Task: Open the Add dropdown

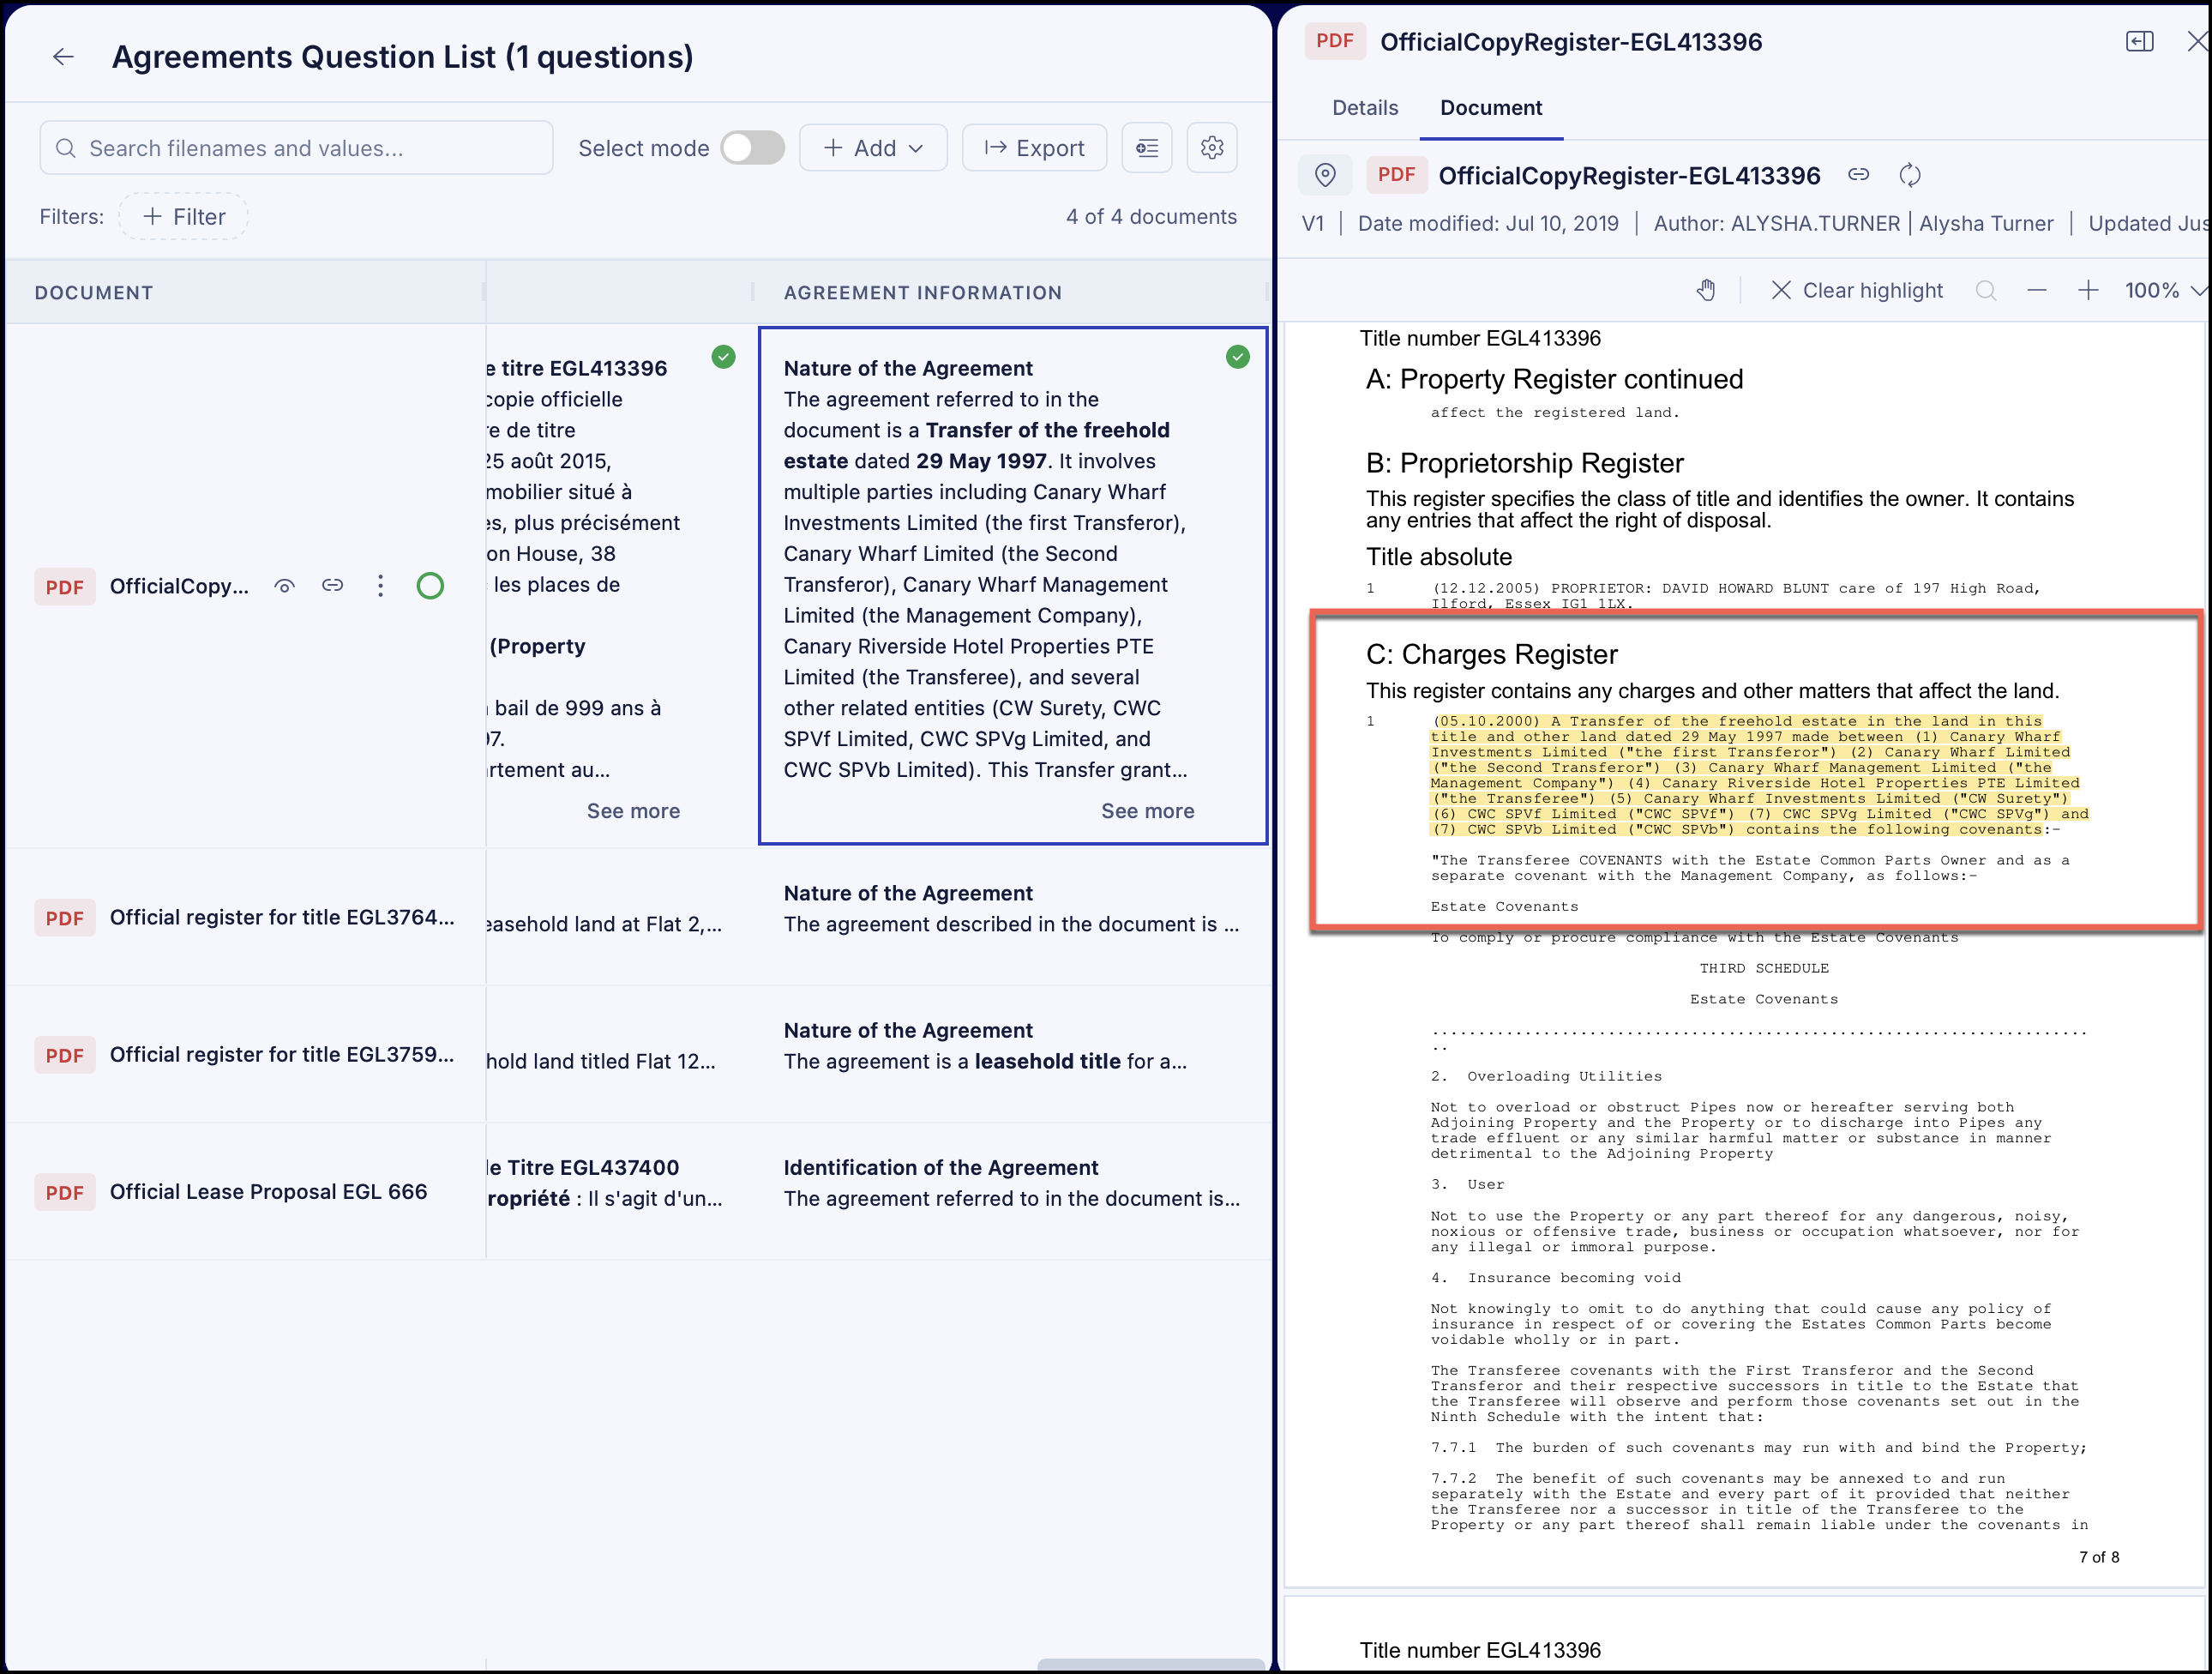Action: pos(873,148)
